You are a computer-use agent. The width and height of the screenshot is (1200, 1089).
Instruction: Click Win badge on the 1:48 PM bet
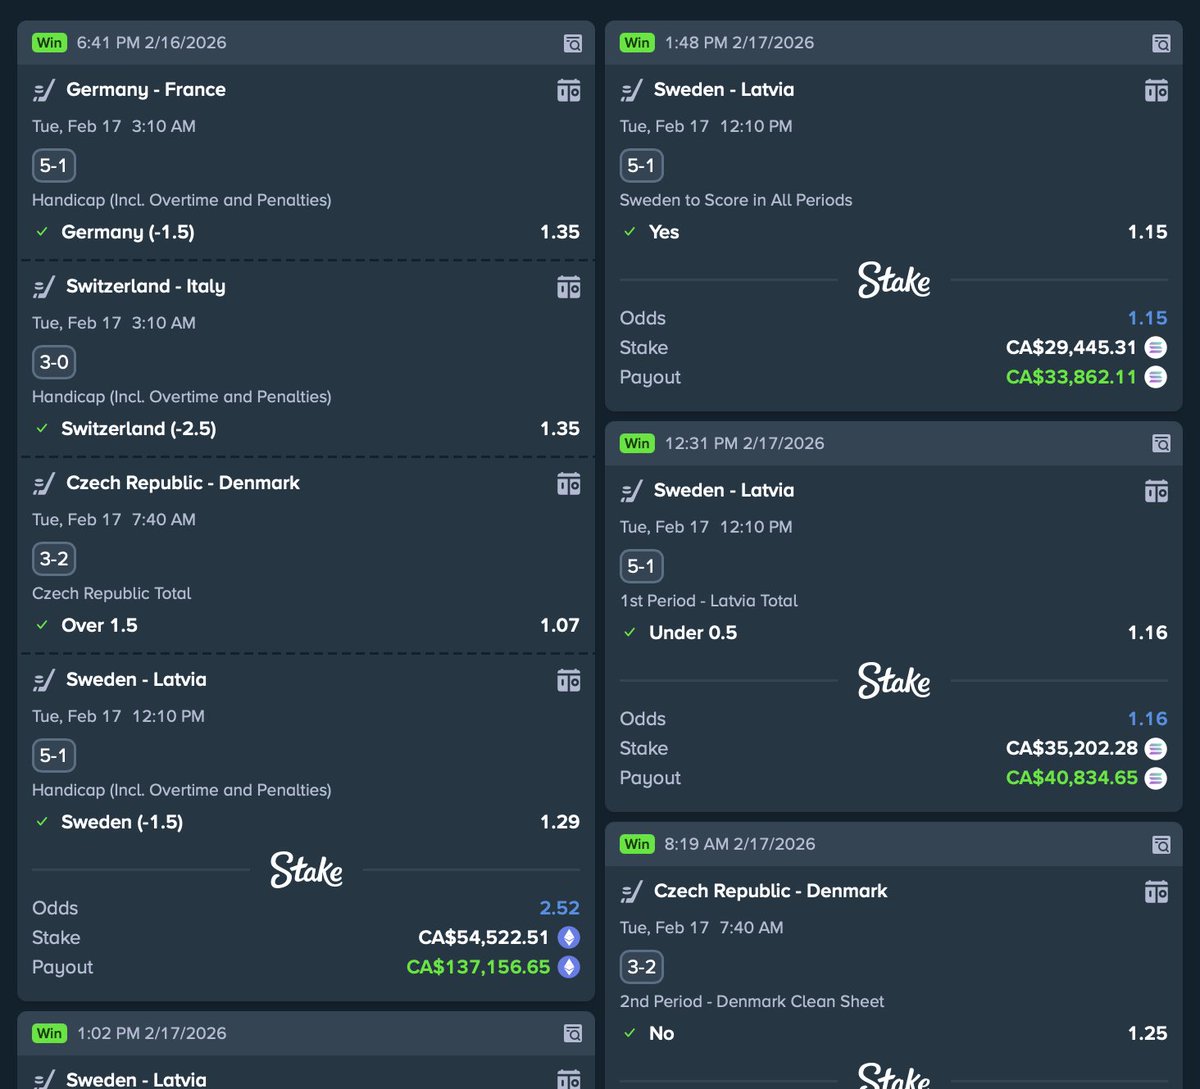coord(637,42)
